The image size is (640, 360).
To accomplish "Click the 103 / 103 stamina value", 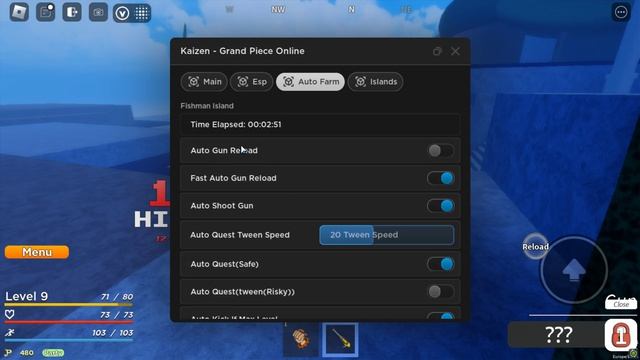I will pyautogui.click(x=113, y=333).
